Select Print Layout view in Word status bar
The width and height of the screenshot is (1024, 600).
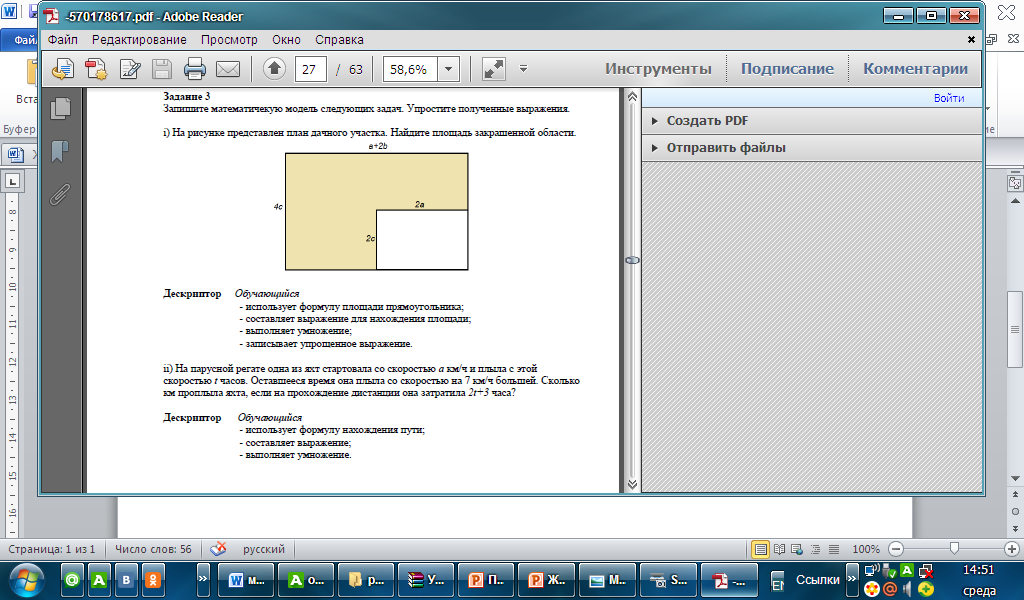[761, 549]
